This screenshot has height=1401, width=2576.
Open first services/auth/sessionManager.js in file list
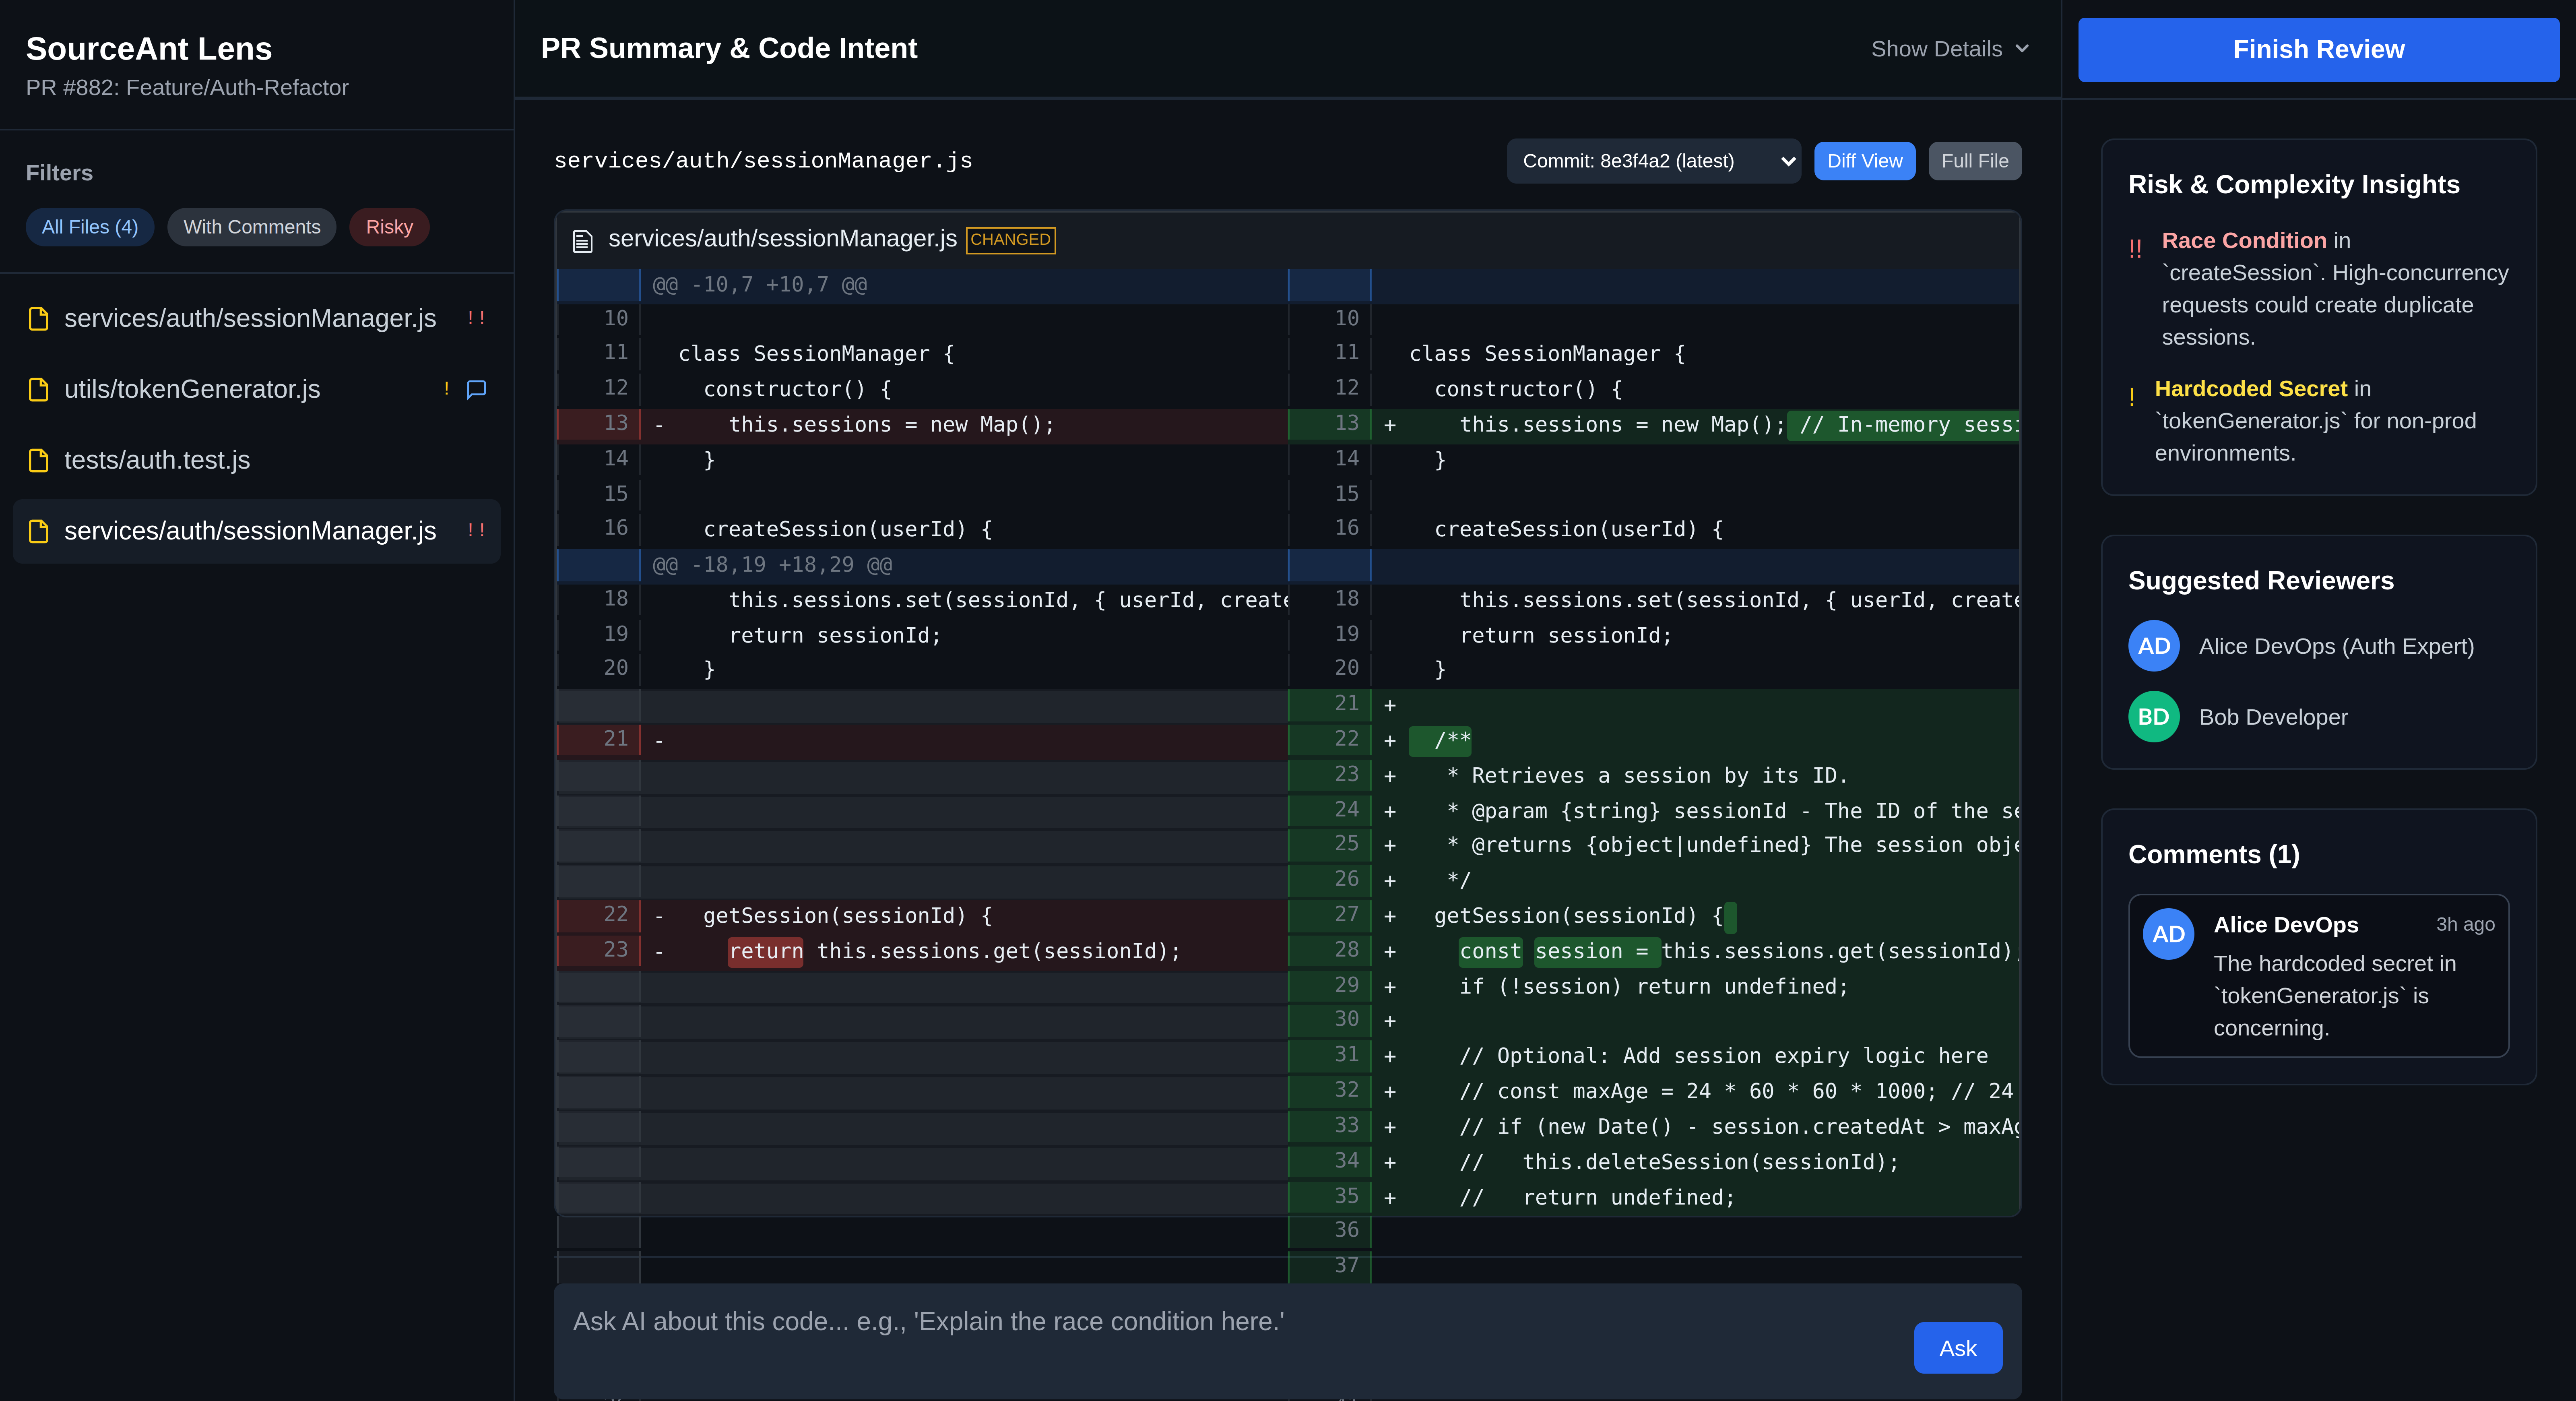(257, 318)
